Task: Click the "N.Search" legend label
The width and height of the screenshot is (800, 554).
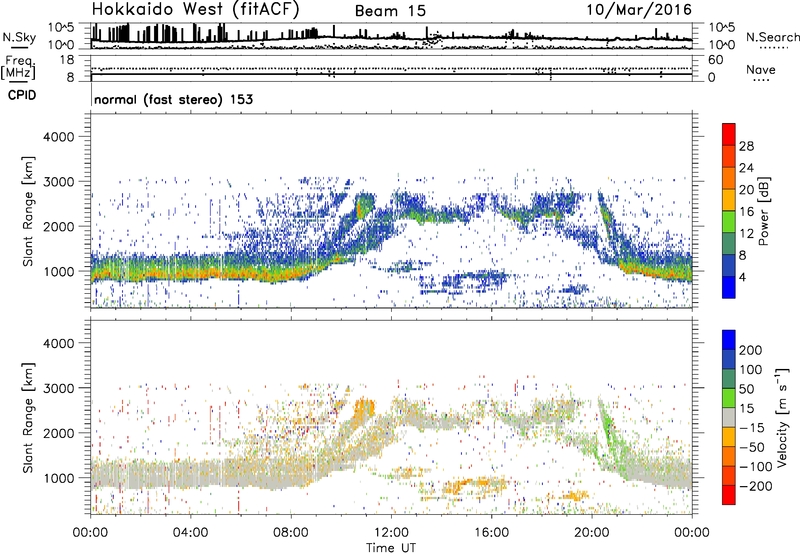Action: point(773,37)
